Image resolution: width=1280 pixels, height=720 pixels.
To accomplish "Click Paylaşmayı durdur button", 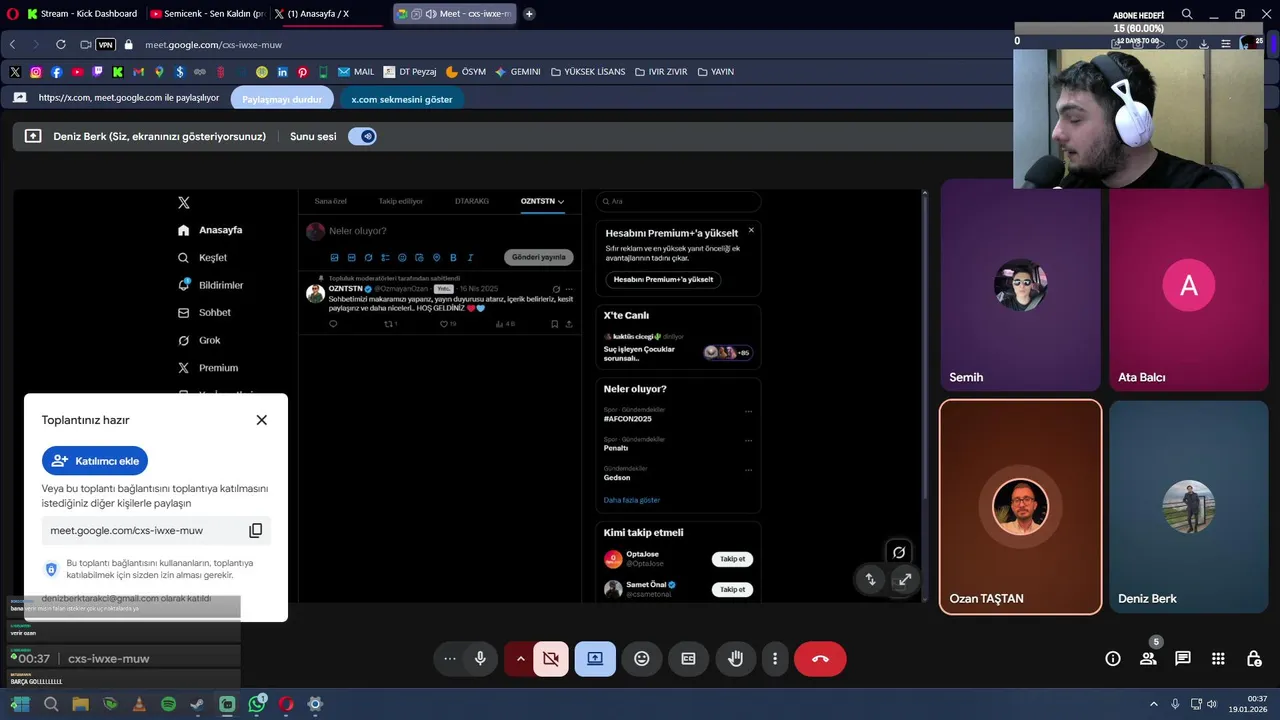I will click(x=282, y=99).
